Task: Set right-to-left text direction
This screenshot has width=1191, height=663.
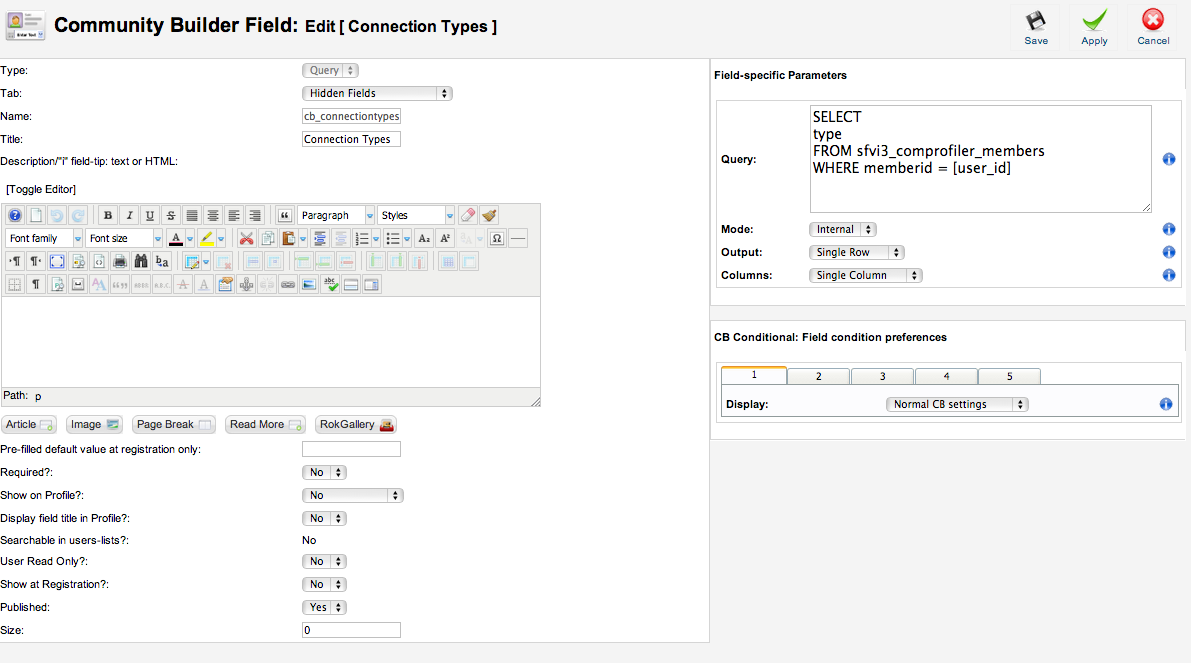Action: [36, 261]
